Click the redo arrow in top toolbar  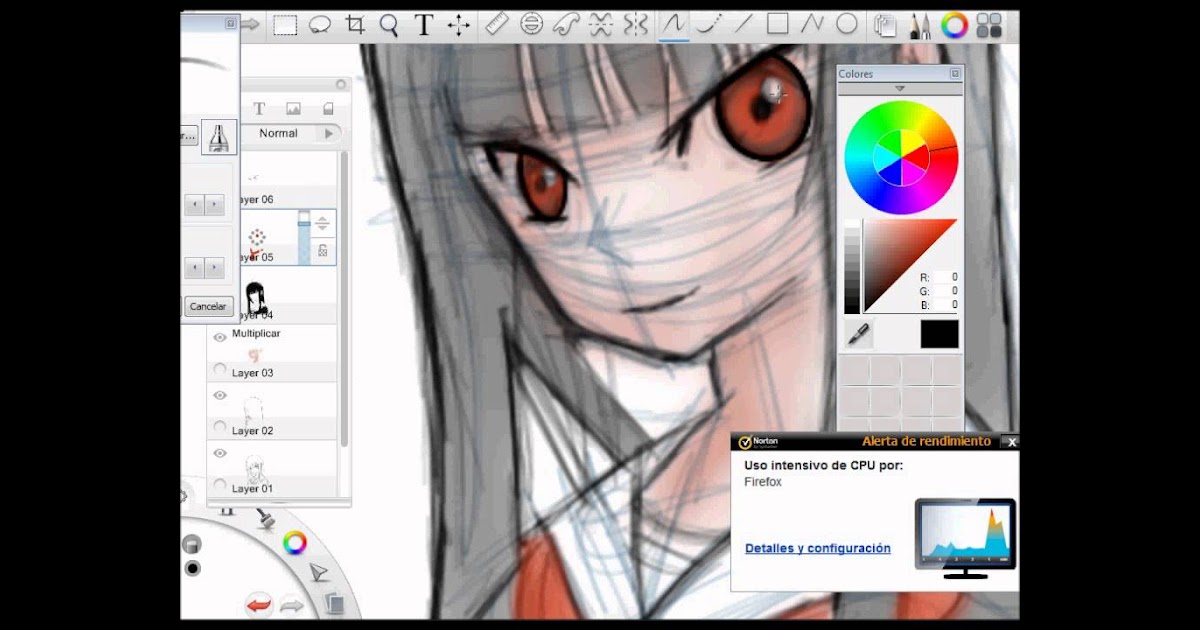pos(250,23)
